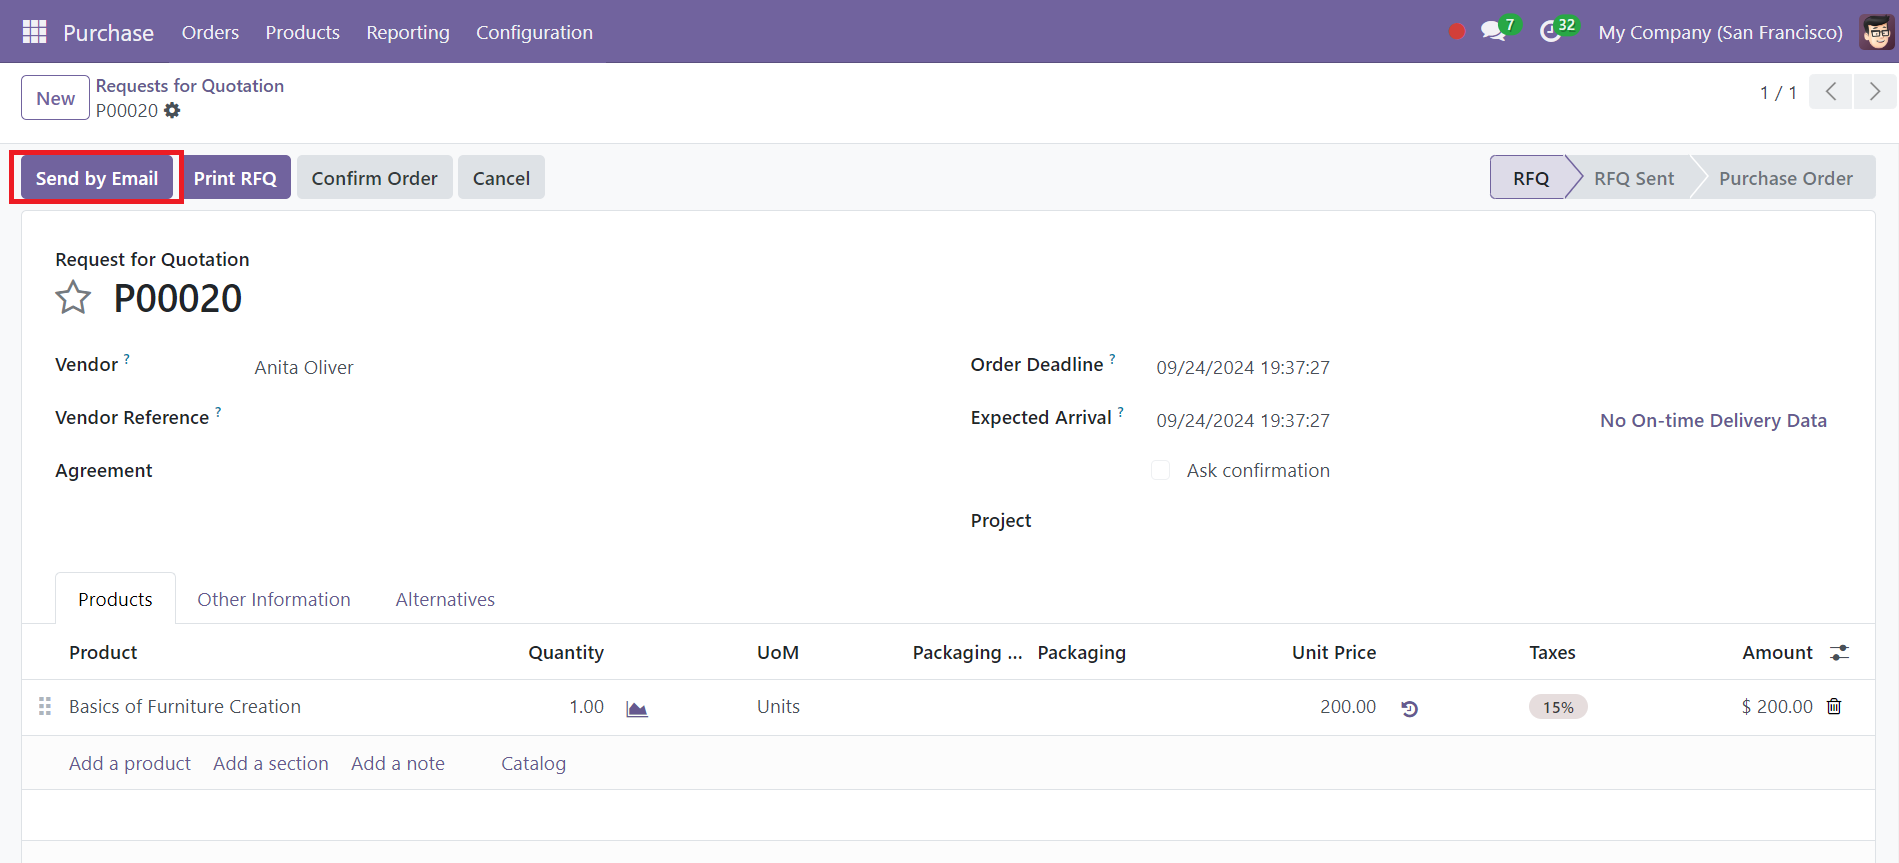Switch to the Alternatives tab
Viewport: 1899px width, 863px height.
[445, 599]
